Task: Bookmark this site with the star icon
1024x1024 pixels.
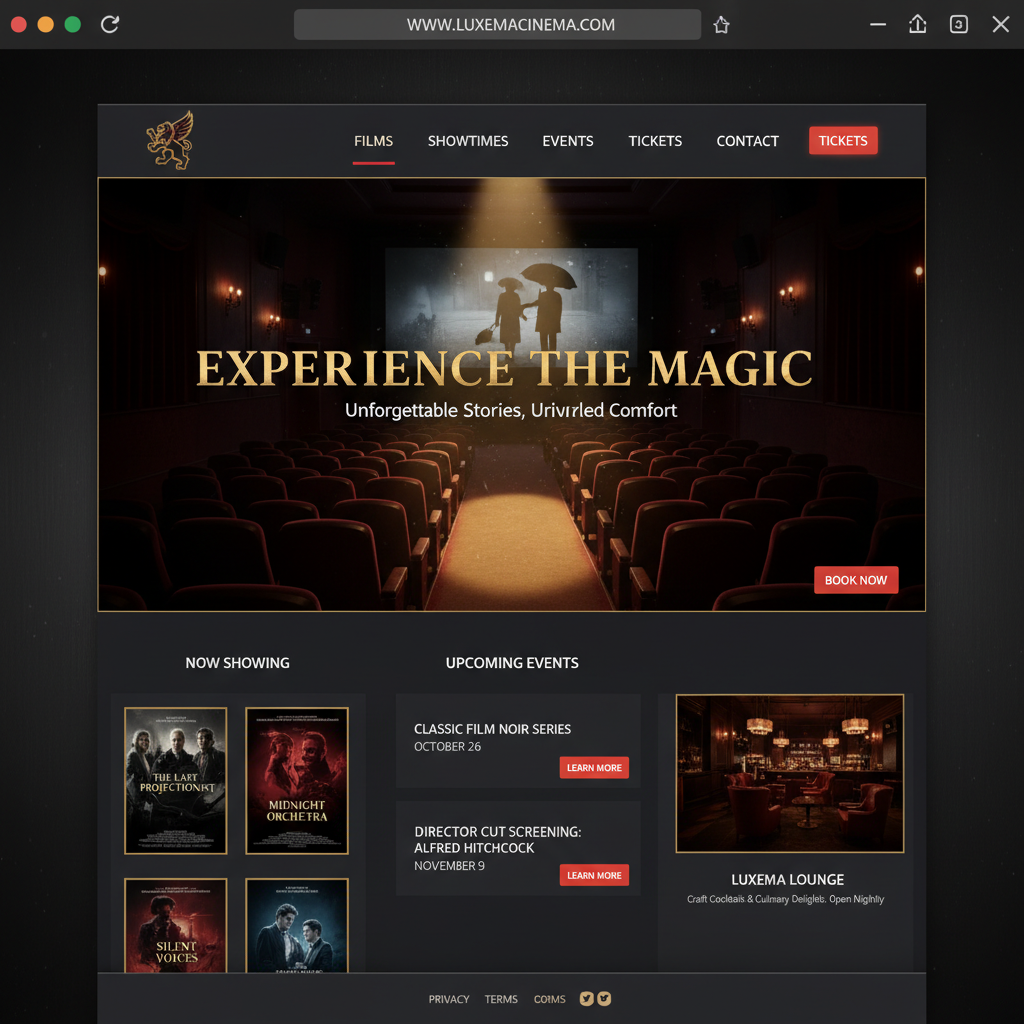Action: [721, 26]
